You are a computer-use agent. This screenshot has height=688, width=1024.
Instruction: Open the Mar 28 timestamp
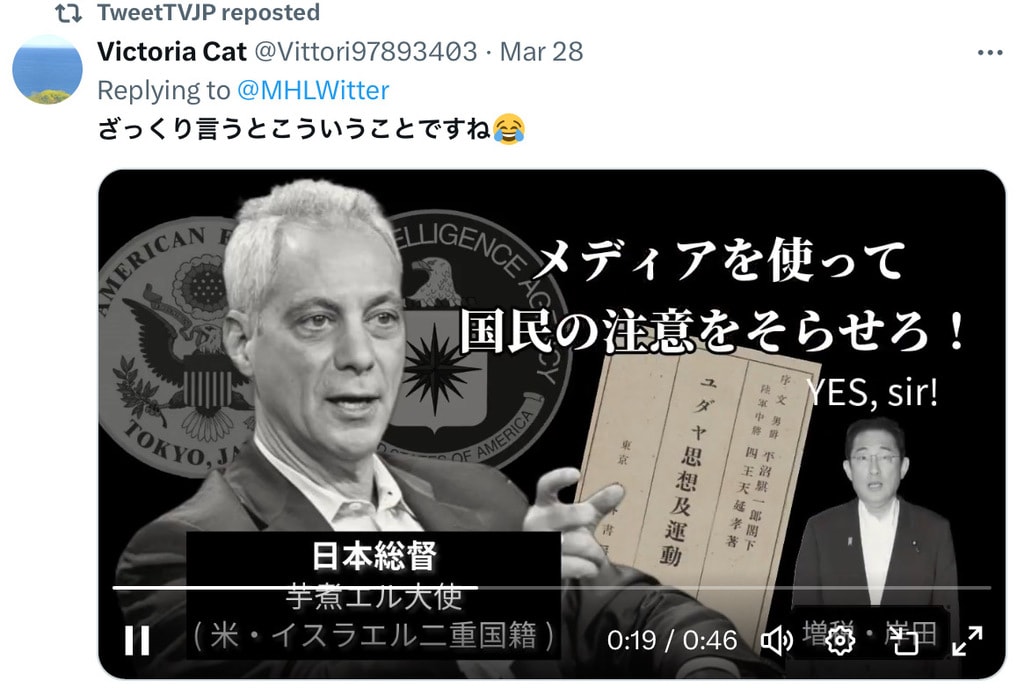pos(541,52)
